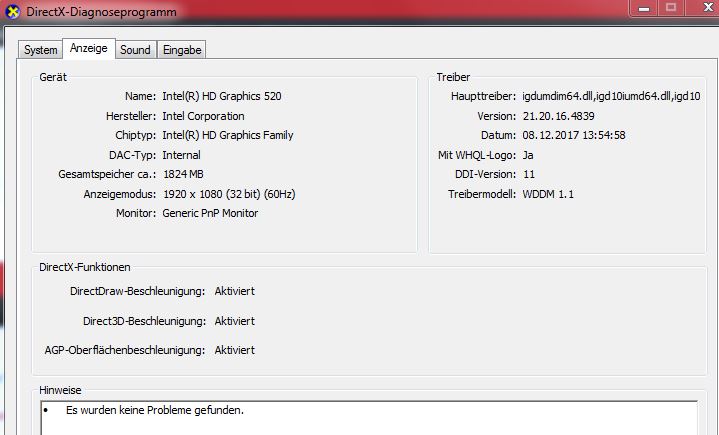719x435 pixels.
Task: Select the Hersteller value Intel Corporation
Action: pyautogui.click(x=203, y=116)
